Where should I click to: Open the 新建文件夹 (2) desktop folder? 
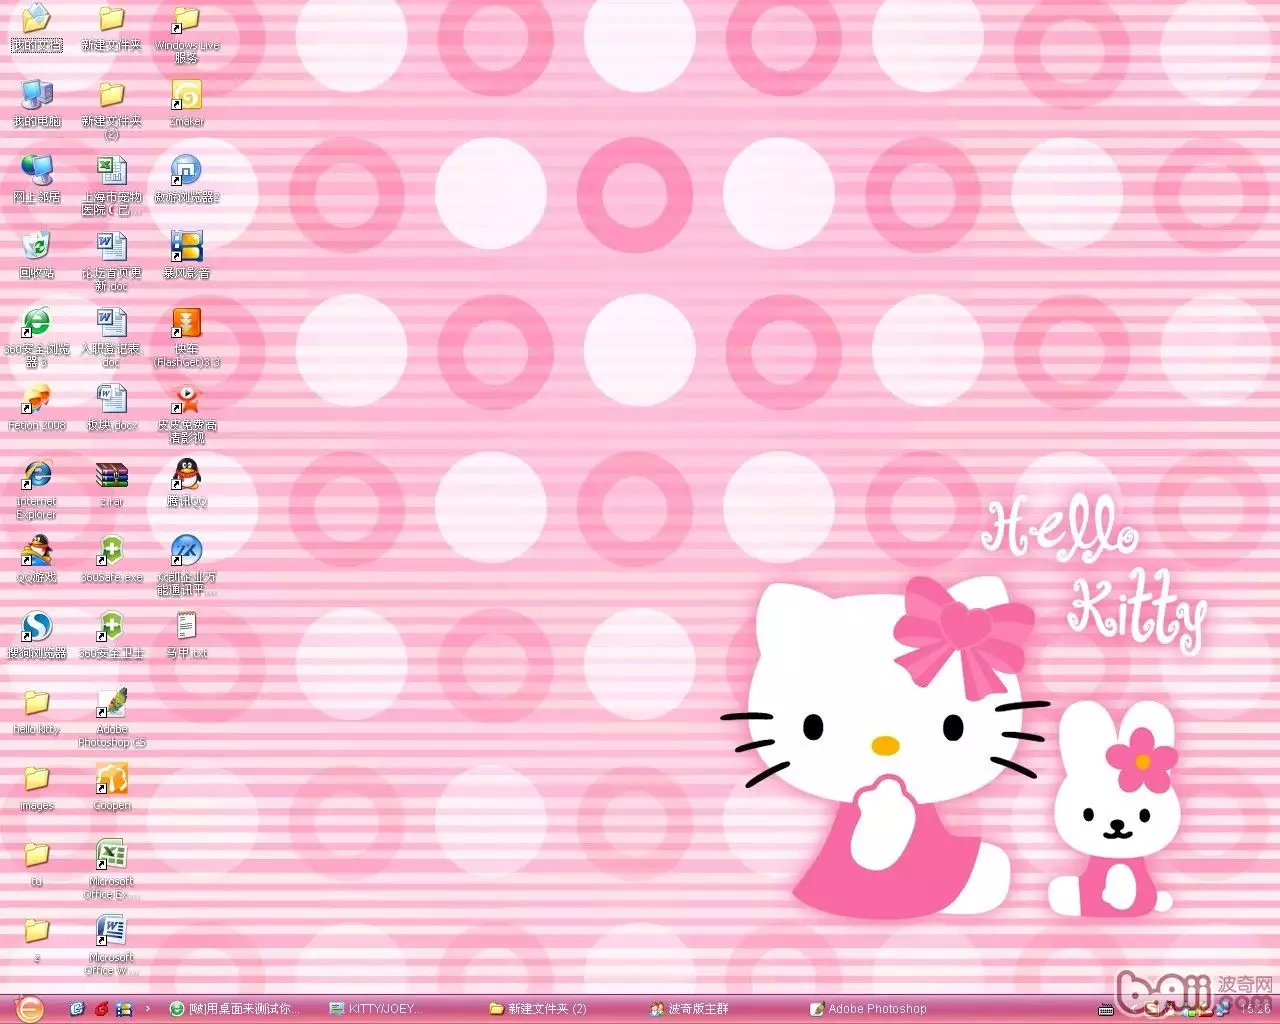click(111, 109)
